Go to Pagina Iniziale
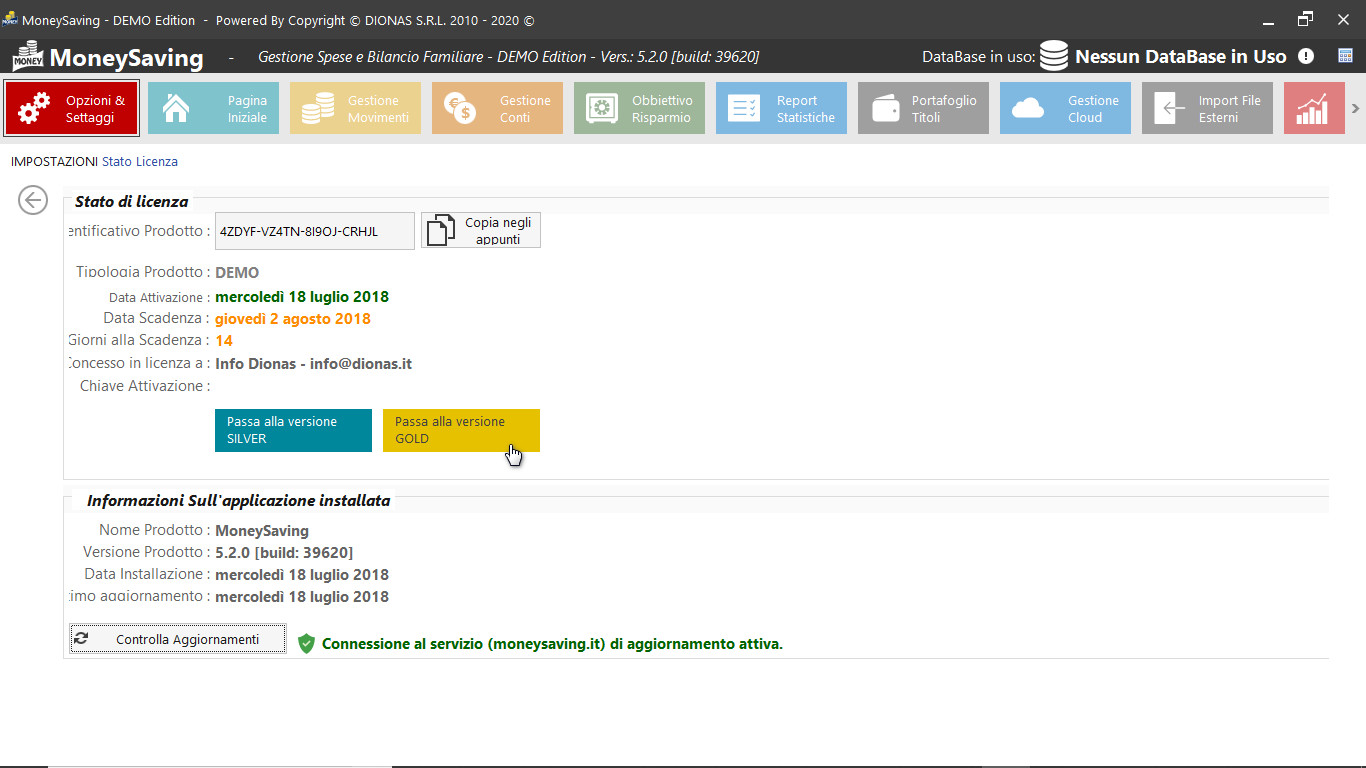The height and width of the screenshot is (768, 1366). 213,108
